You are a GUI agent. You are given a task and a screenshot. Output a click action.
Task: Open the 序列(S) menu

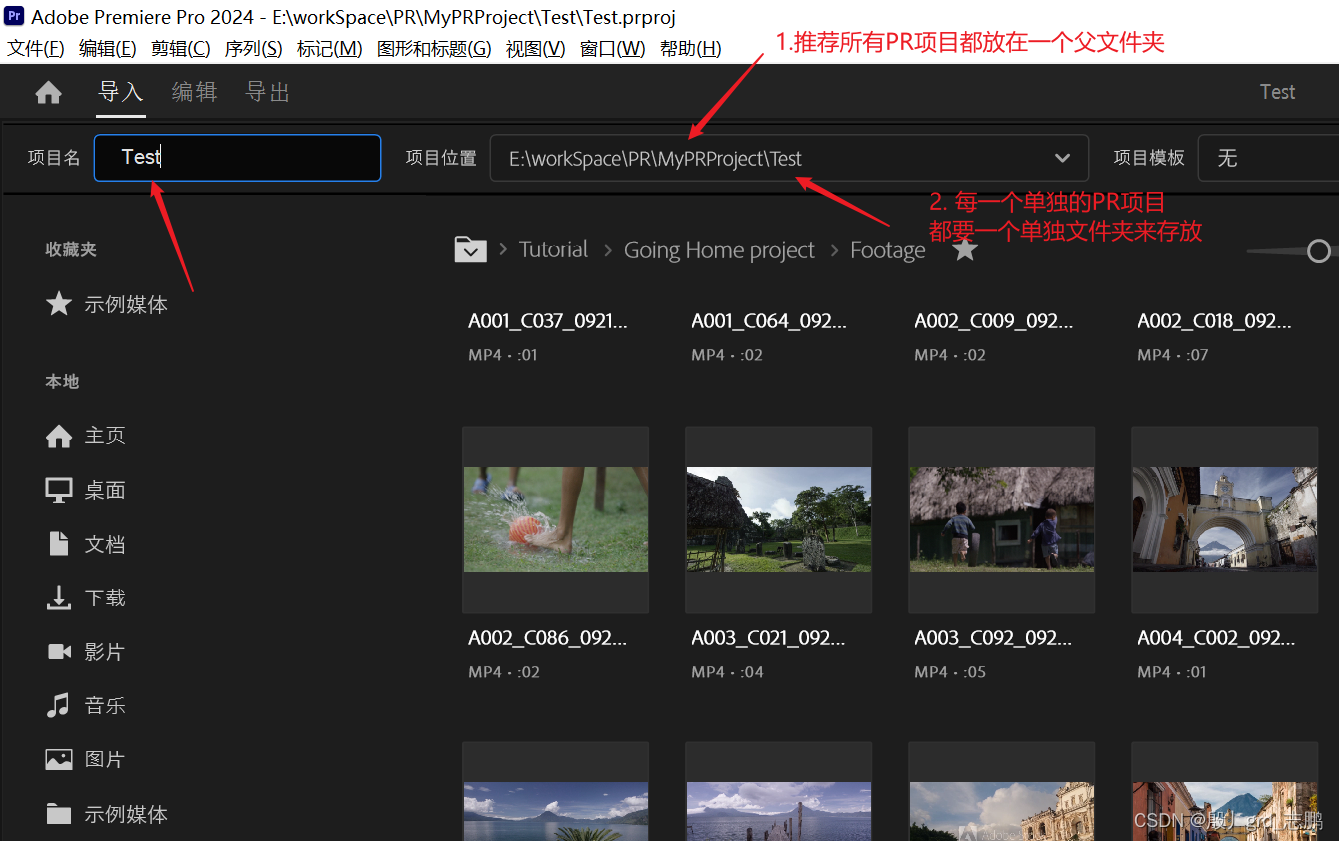pyautogui.click(x=254, y=49)
